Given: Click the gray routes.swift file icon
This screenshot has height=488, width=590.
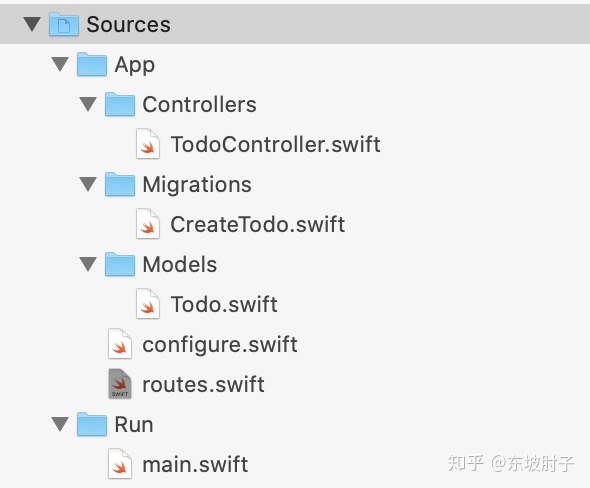Looking at the screenshot, I should pos(120,383).
